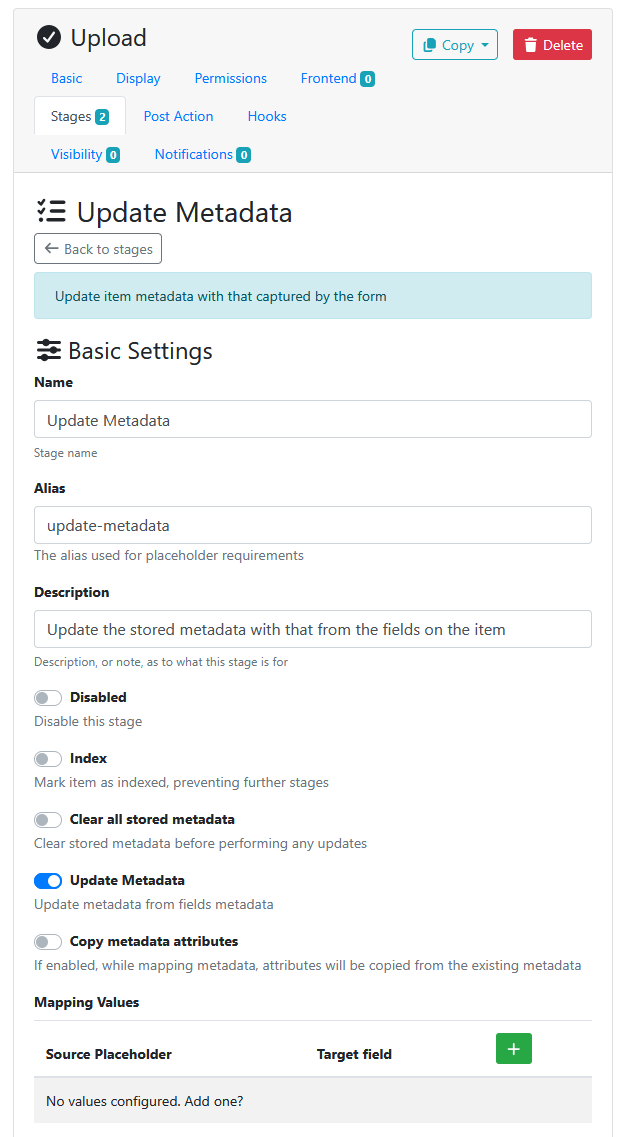Switch to the Permissions tab
This screenshot has height=1137, width=631.
point(231,78)
